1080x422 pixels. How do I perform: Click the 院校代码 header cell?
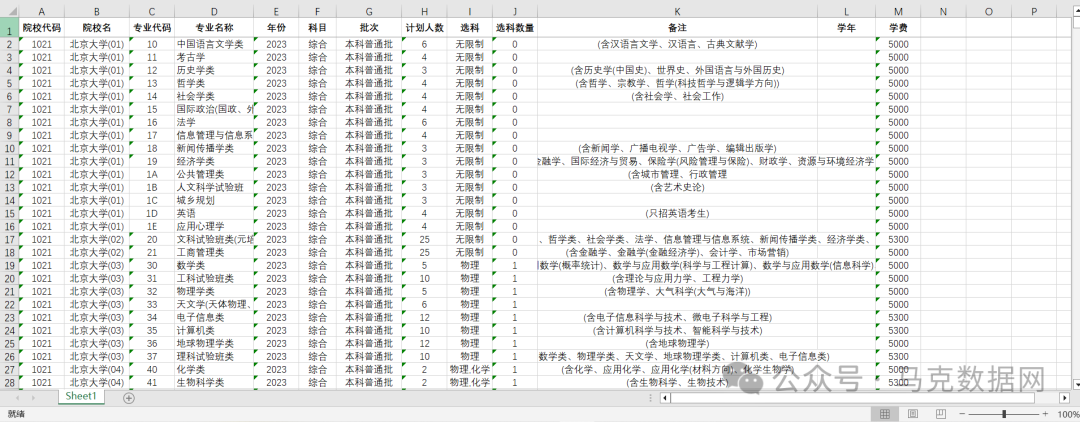42,28
